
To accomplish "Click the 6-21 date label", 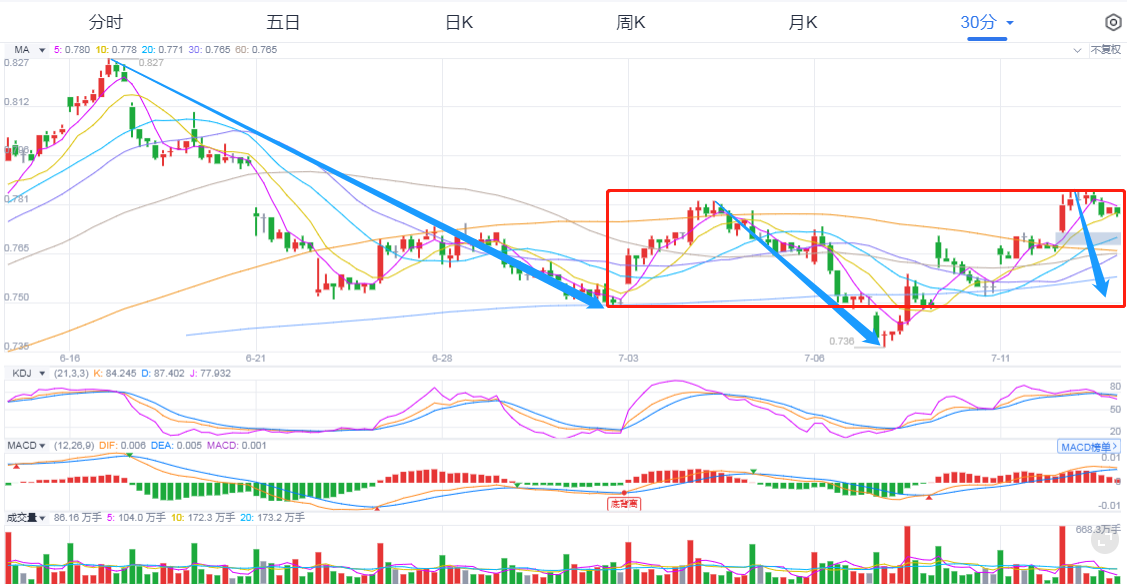I will tap(256, 358).
